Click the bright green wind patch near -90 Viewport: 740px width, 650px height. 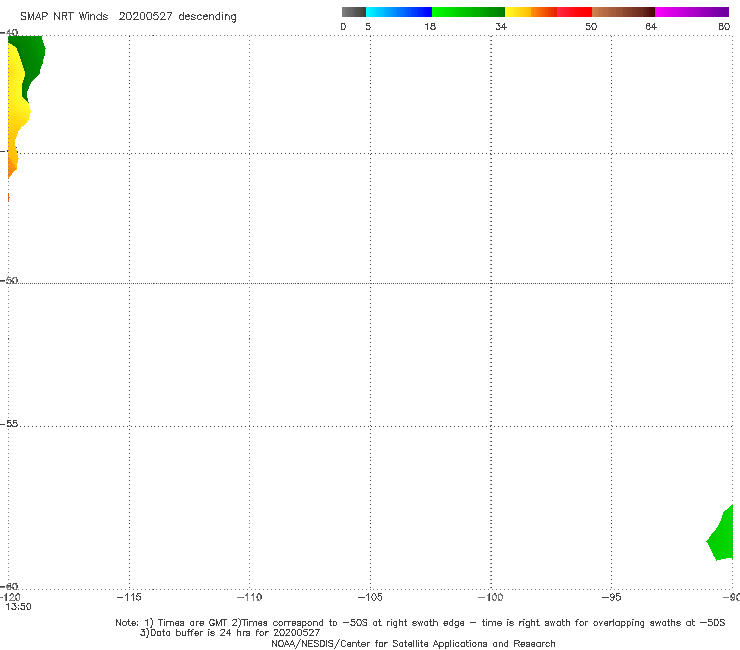722,536
